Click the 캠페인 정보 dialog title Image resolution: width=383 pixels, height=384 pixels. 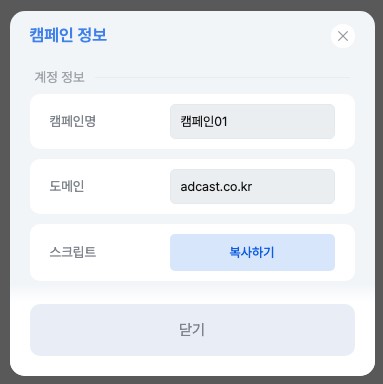coord(68,35)
